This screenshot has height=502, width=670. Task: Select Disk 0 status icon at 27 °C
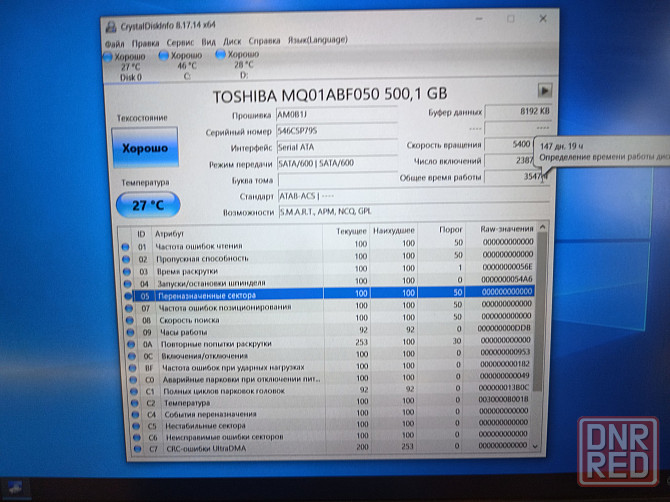pos(109,56)
